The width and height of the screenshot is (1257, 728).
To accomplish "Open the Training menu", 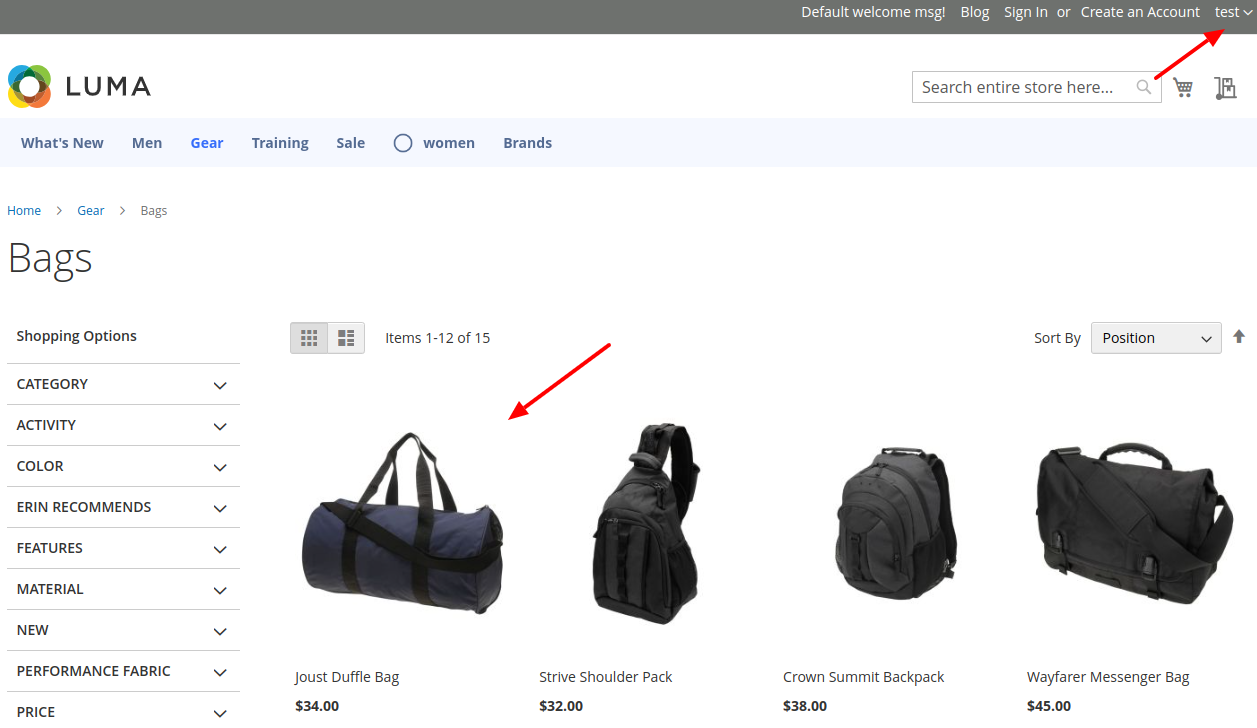I will coord(280,143).
